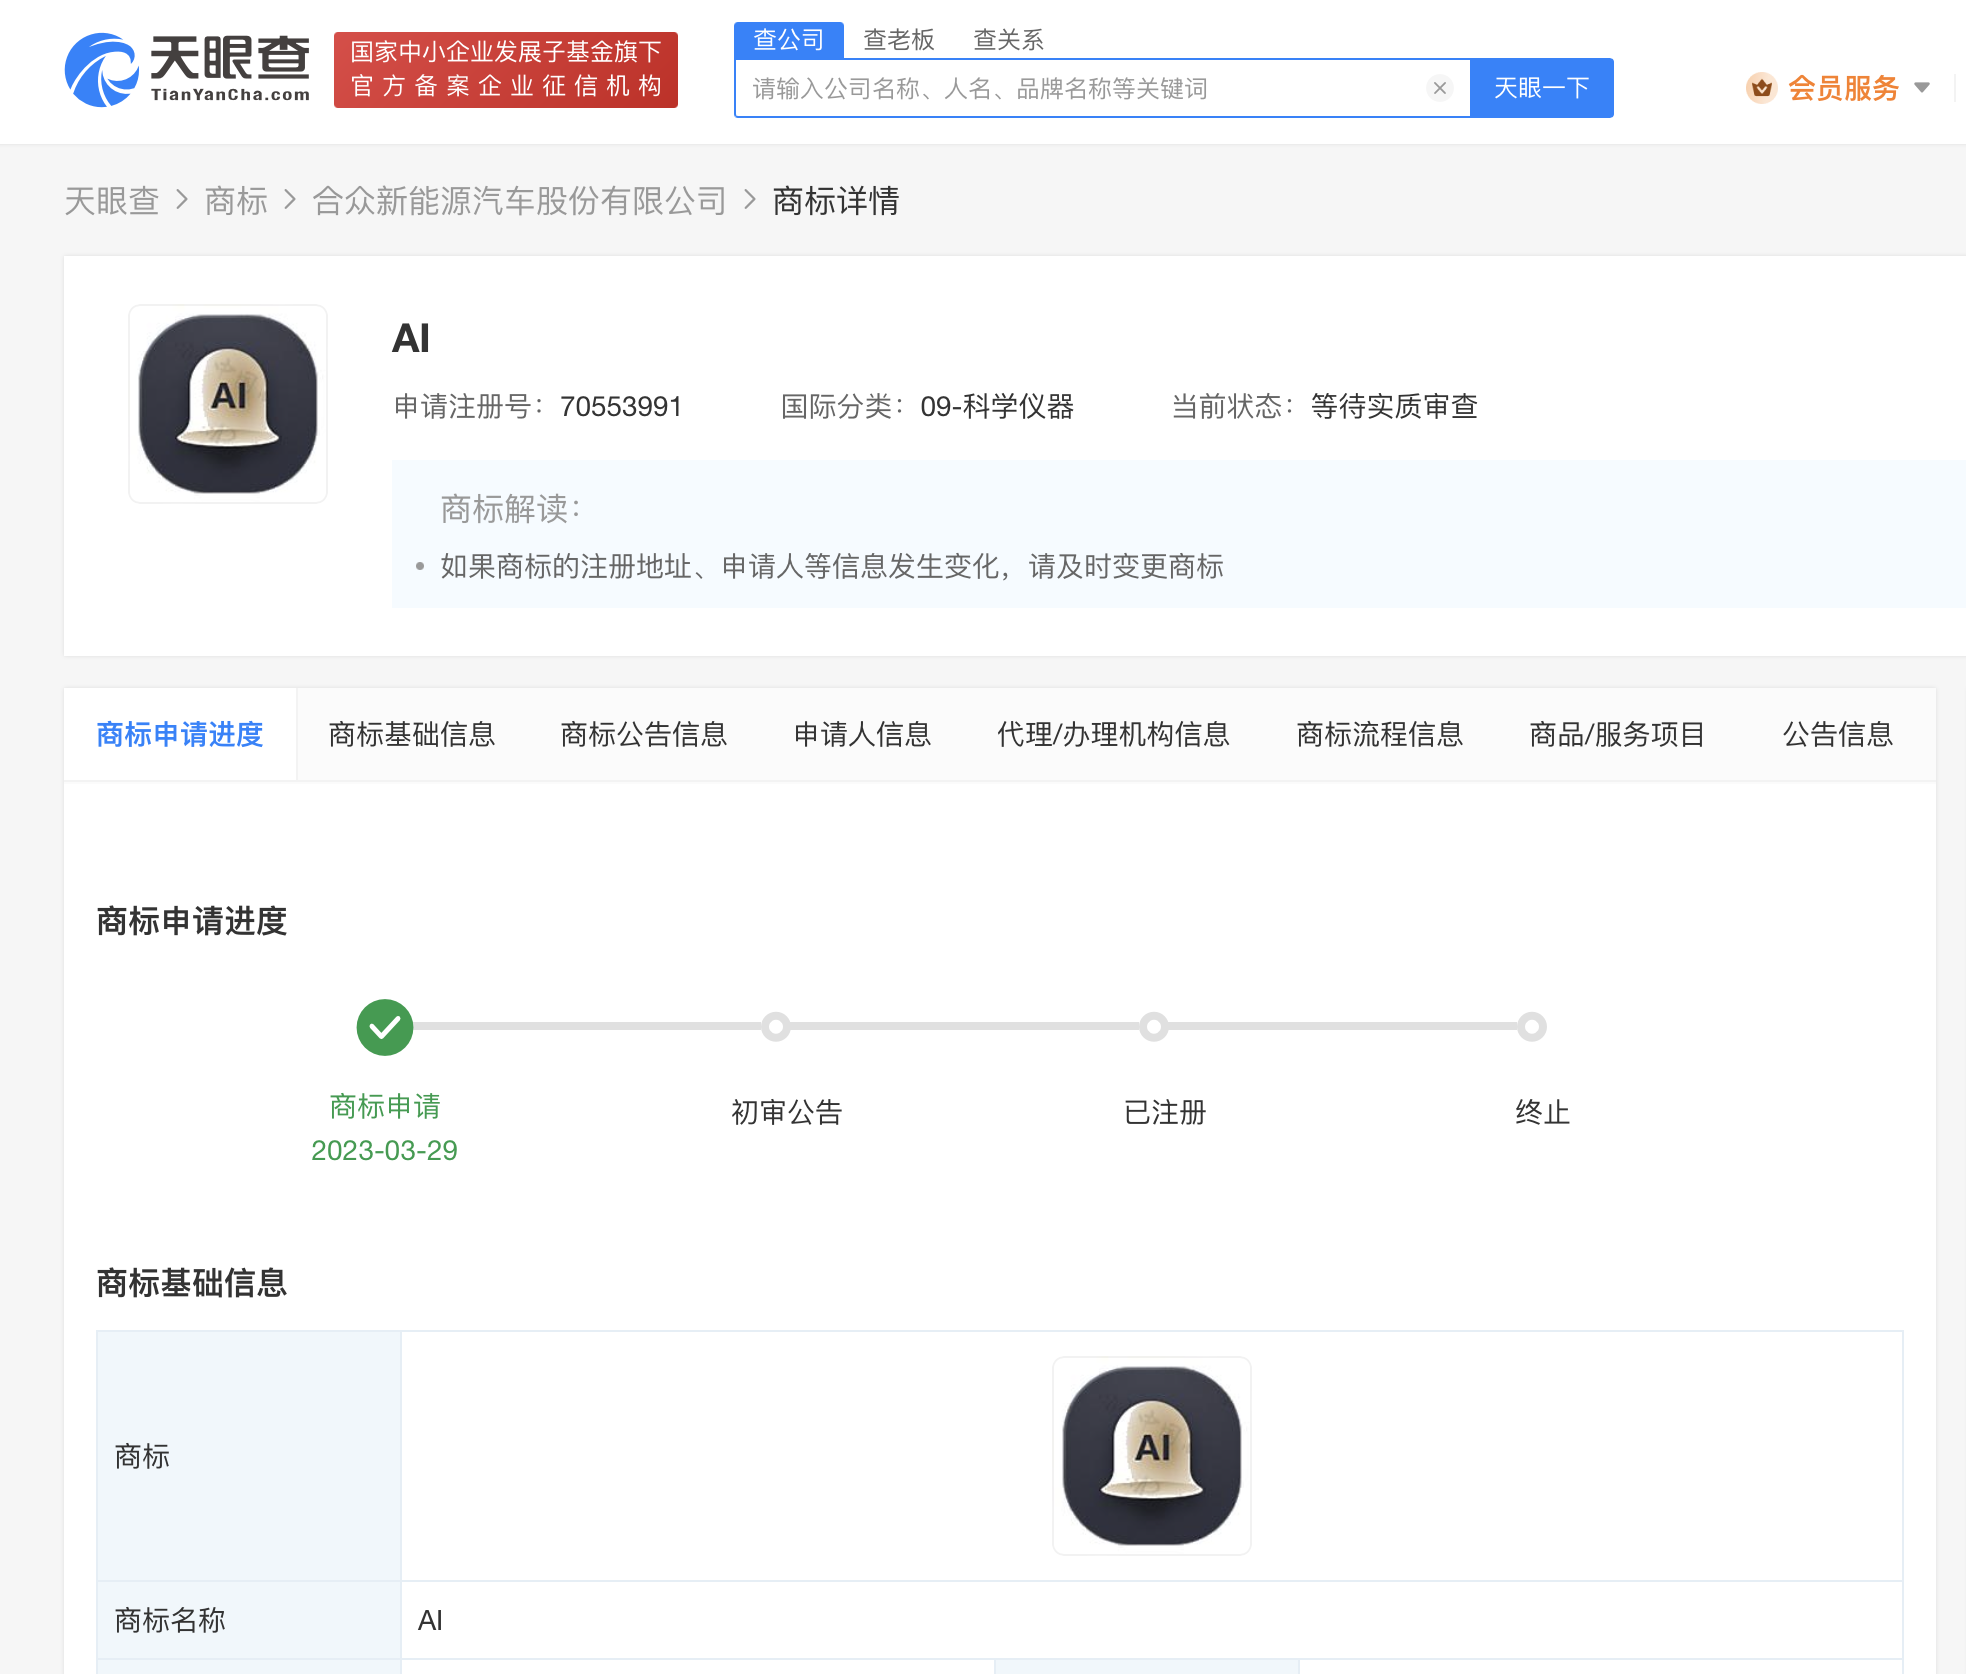Image resolution: width=1966 pixels, height=1674 pixels.
Task: Click the 终止 progress marker
Action: click(1532, 1027)
